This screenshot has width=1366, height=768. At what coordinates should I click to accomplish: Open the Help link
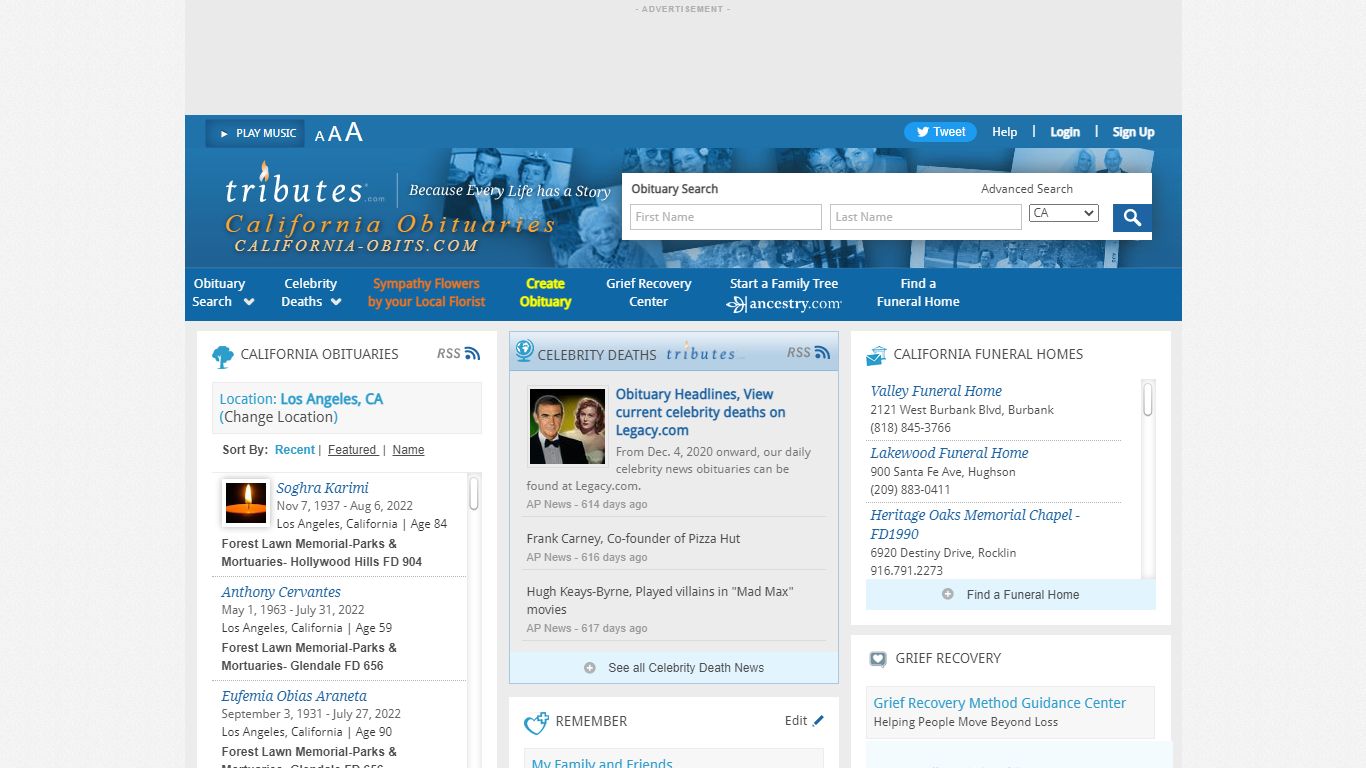[x=1004, y=132]
